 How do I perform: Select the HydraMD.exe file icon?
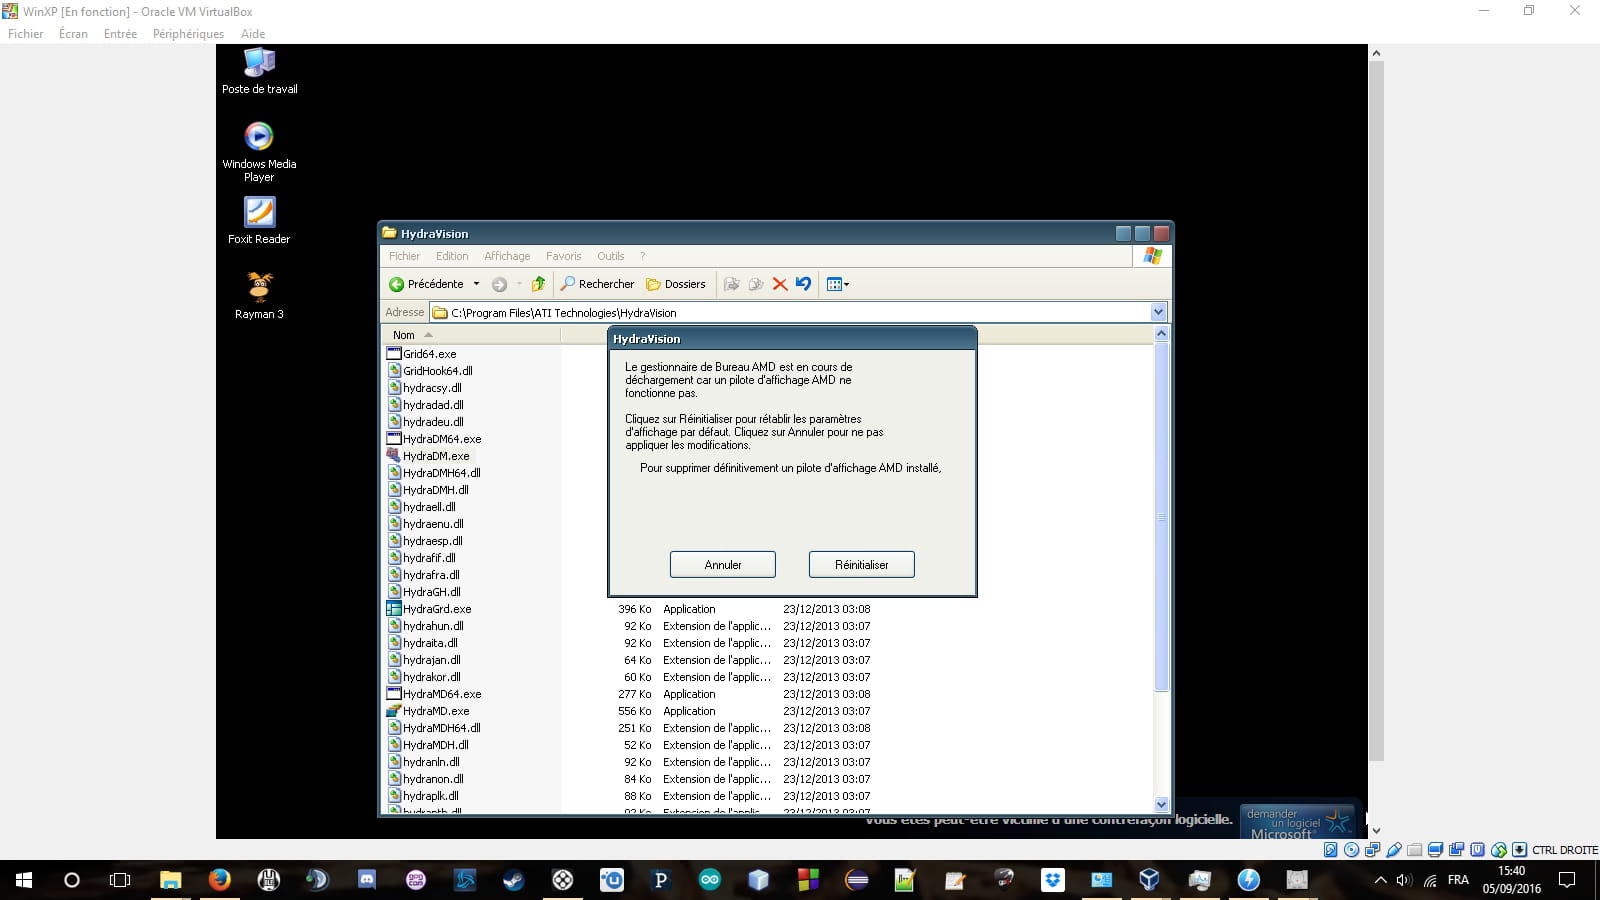pyautogui.click(x=394, y=711)
